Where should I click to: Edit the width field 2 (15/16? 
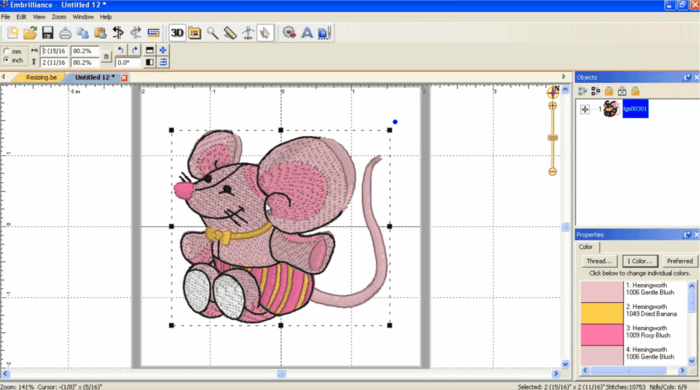point(54,51)
